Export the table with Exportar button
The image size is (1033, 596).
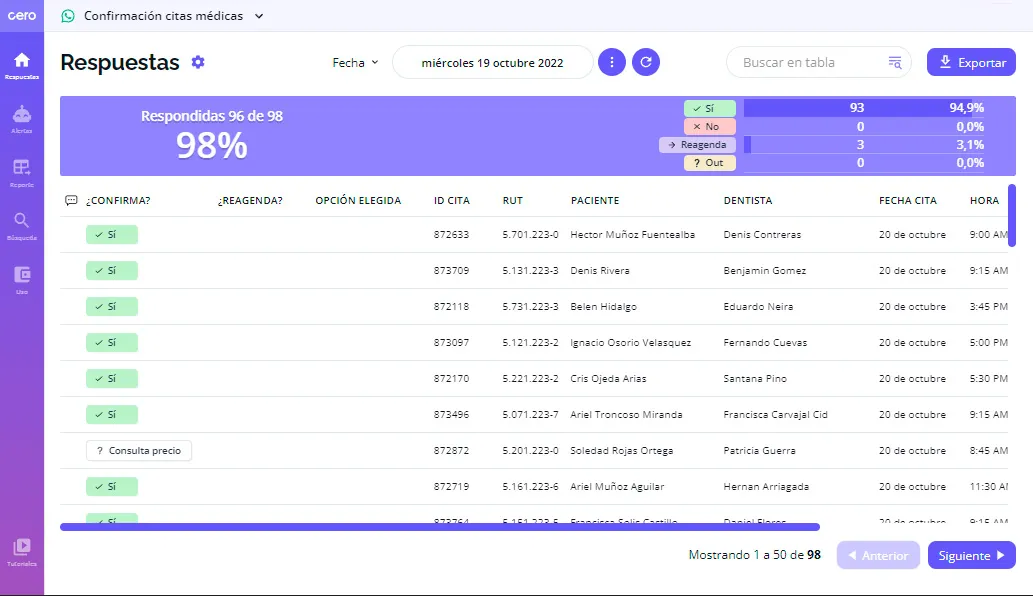click(971, 63)
